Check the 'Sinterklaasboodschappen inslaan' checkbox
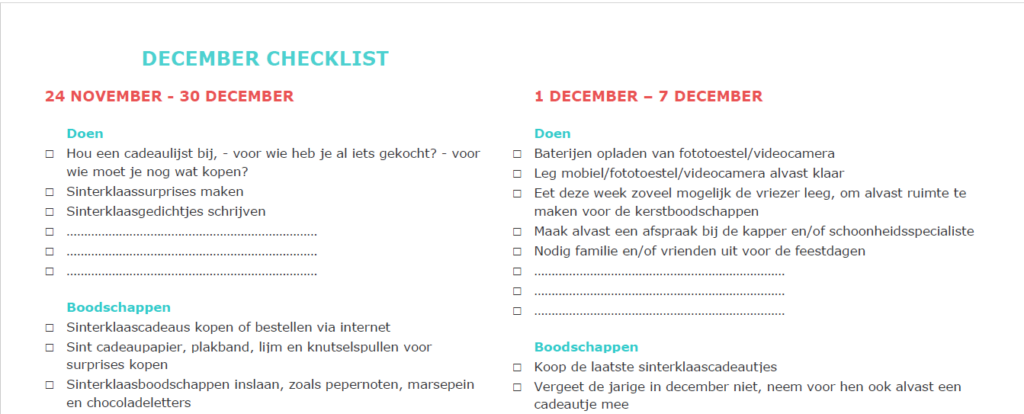 [49, 385]
